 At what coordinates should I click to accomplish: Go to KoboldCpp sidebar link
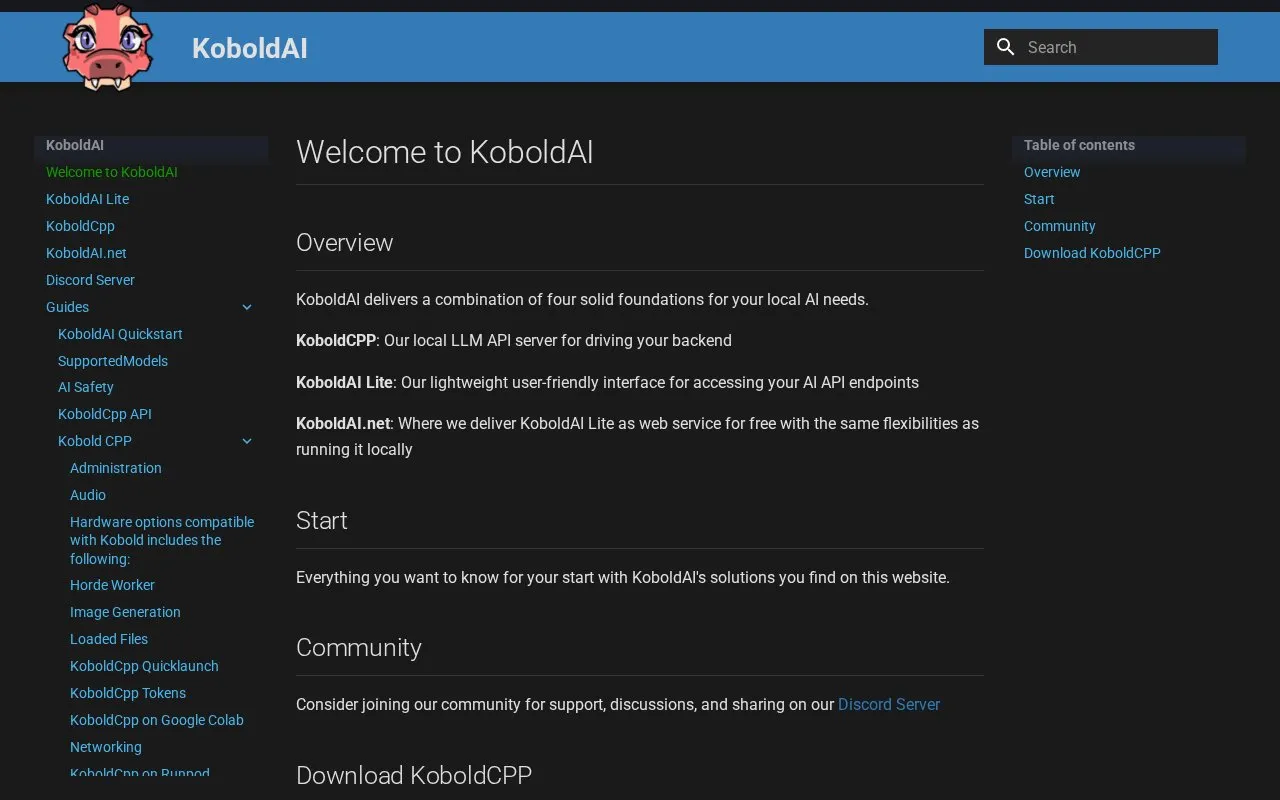(80, 226)
